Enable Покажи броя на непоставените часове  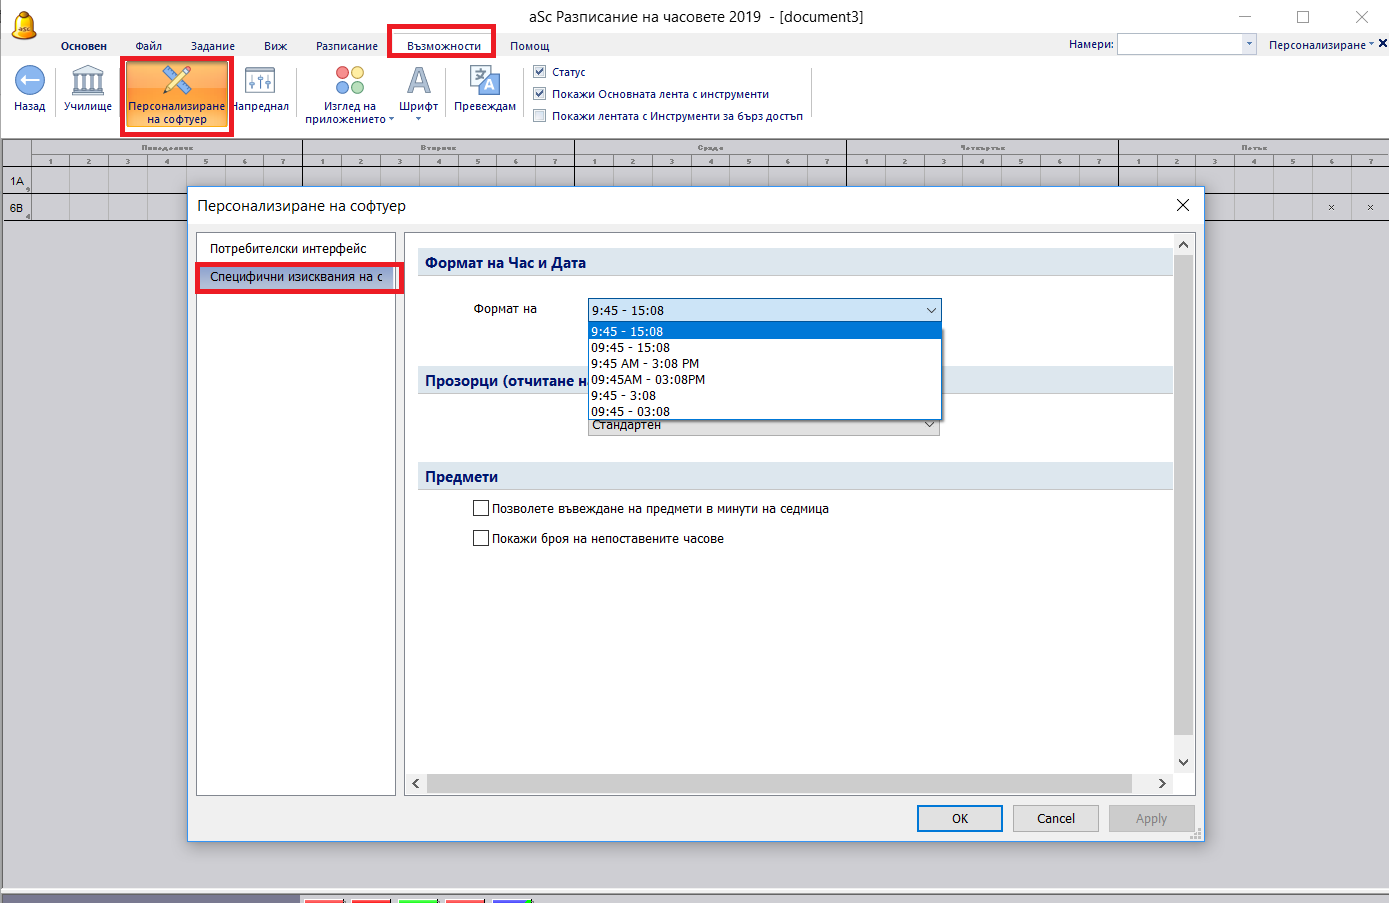[x=481, y=538]
